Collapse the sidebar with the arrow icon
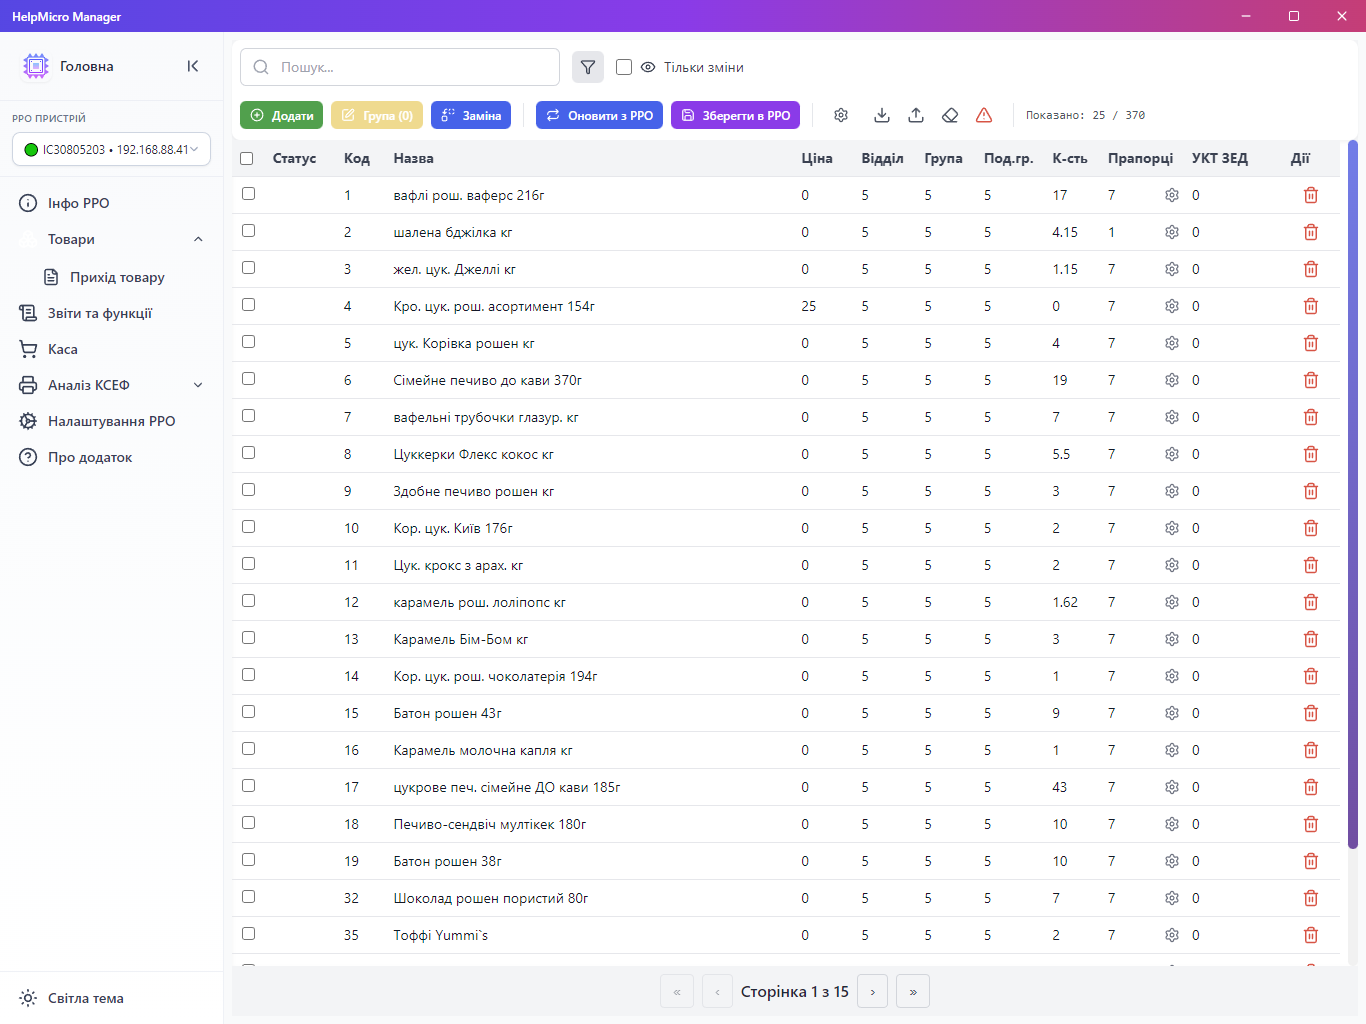 (x=193, y=66)
